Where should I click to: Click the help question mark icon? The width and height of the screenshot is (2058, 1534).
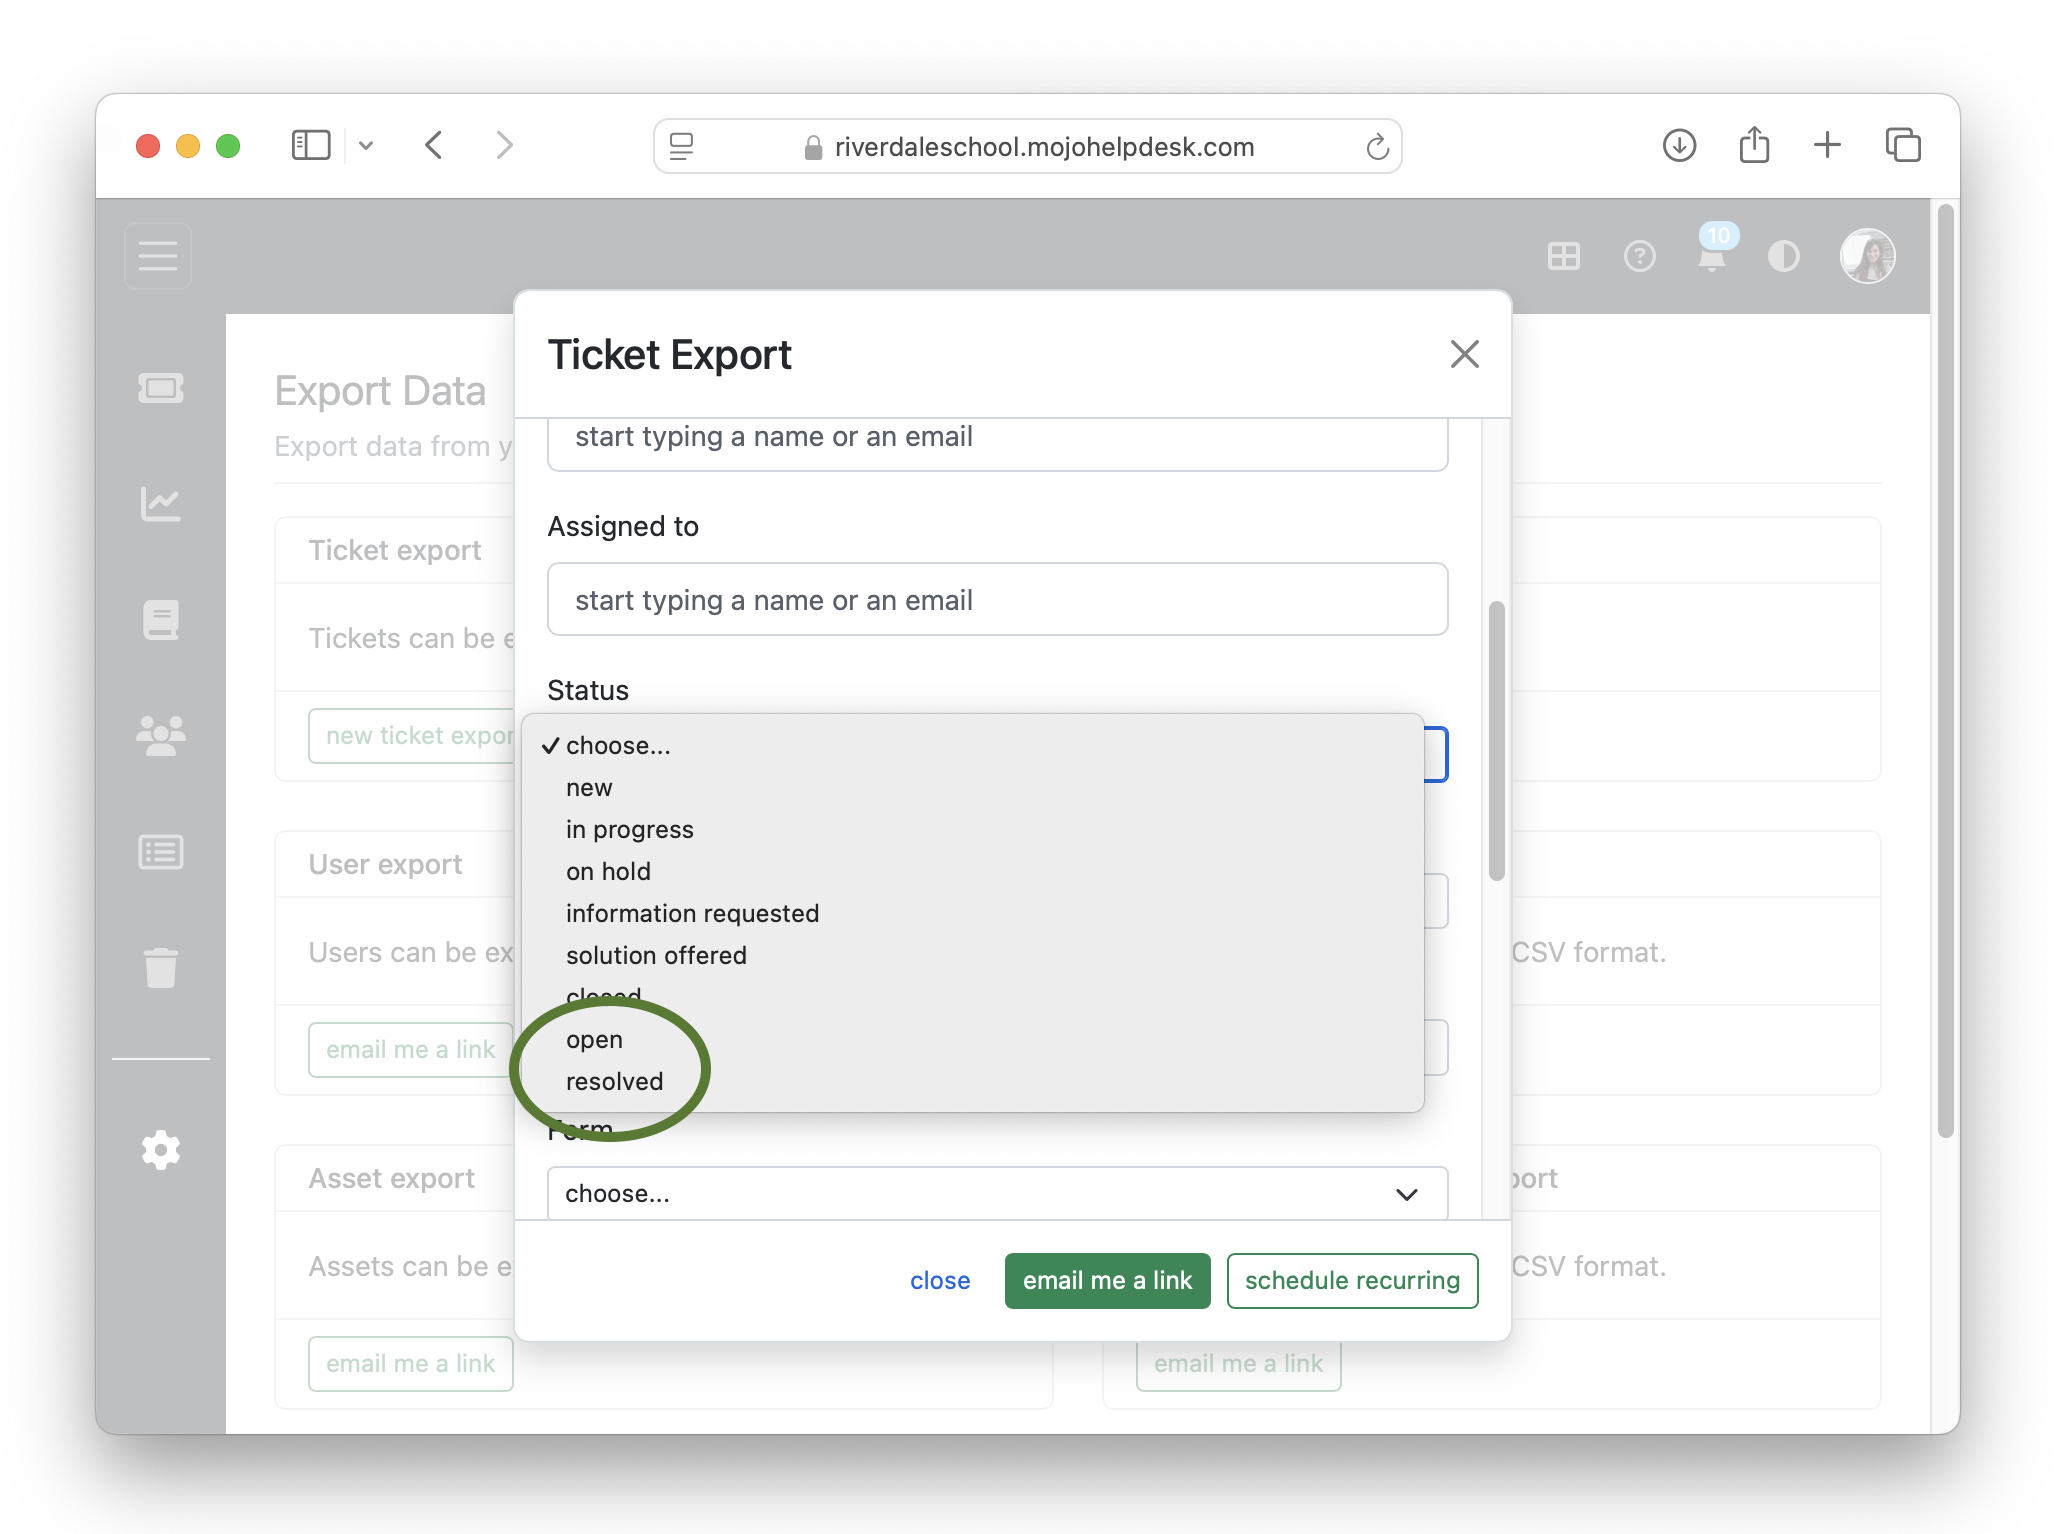tap(1639, 257)
